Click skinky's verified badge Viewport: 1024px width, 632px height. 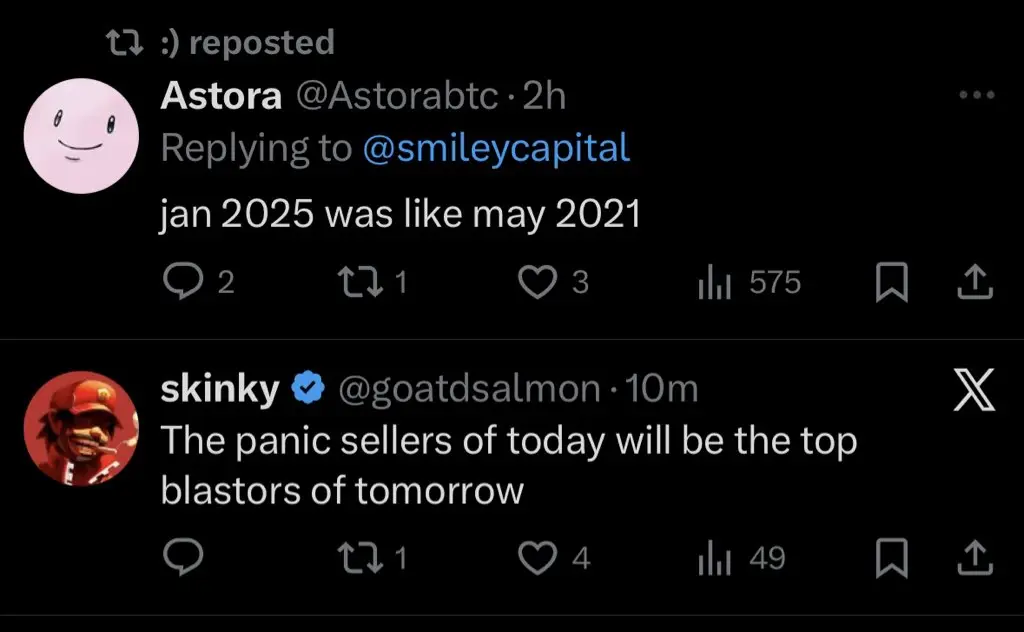(309, 389)
